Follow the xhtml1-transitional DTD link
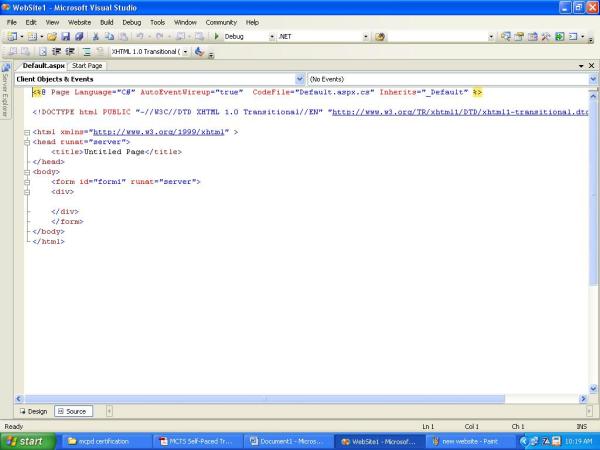 click(460, 112)
